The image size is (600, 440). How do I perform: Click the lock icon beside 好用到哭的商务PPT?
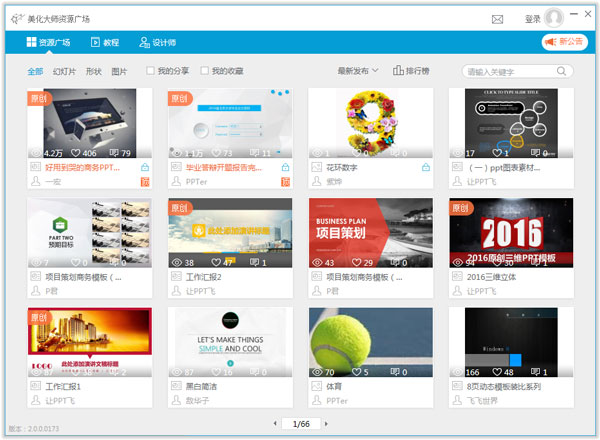(x=145, y=167)
